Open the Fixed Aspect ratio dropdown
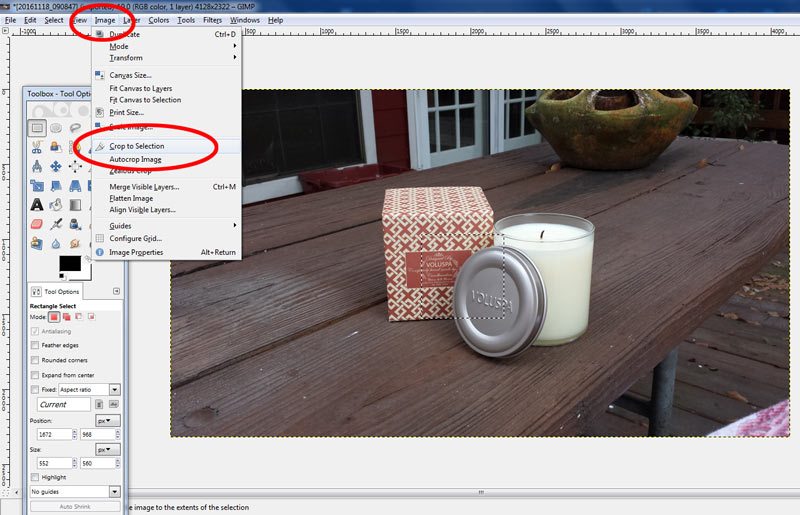The width and height of the screenshot is (800, 515). [89, 389]
